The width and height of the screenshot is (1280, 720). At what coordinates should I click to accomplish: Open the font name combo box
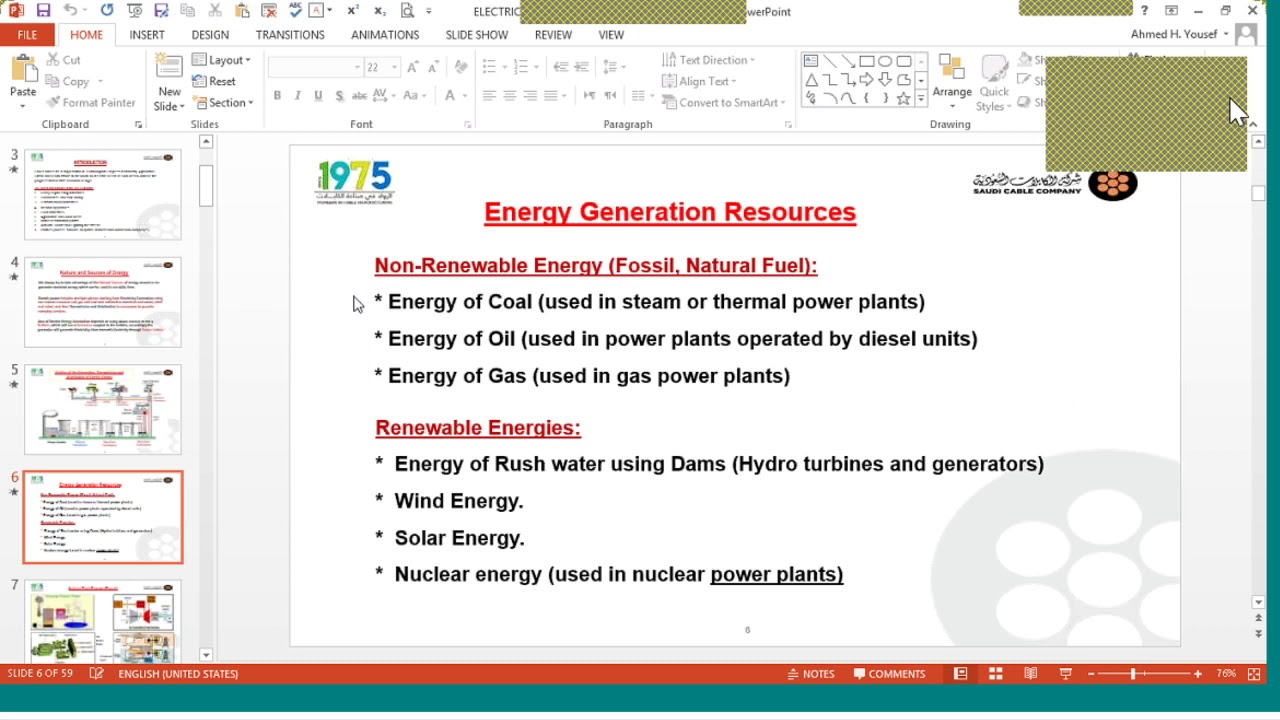point(315,67)
